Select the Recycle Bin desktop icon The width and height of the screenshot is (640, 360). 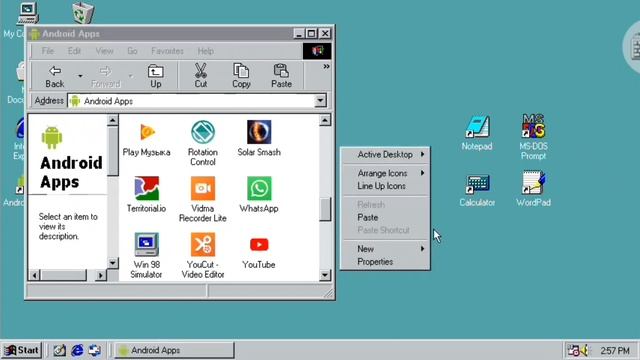click(x=83, y=12)
